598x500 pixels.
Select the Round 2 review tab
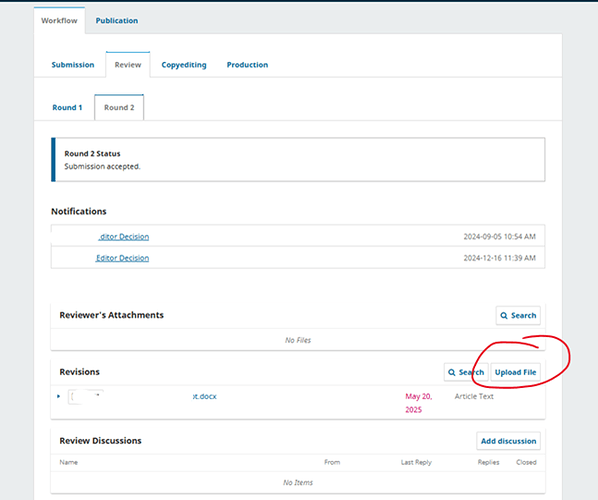pos(119,108)
